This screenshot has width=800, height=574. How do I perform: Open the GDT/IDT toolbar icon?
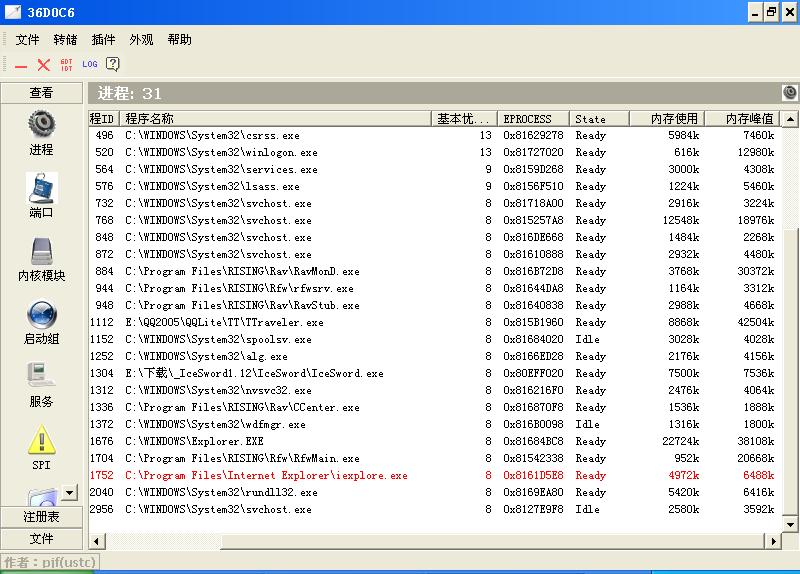[66, 65]
